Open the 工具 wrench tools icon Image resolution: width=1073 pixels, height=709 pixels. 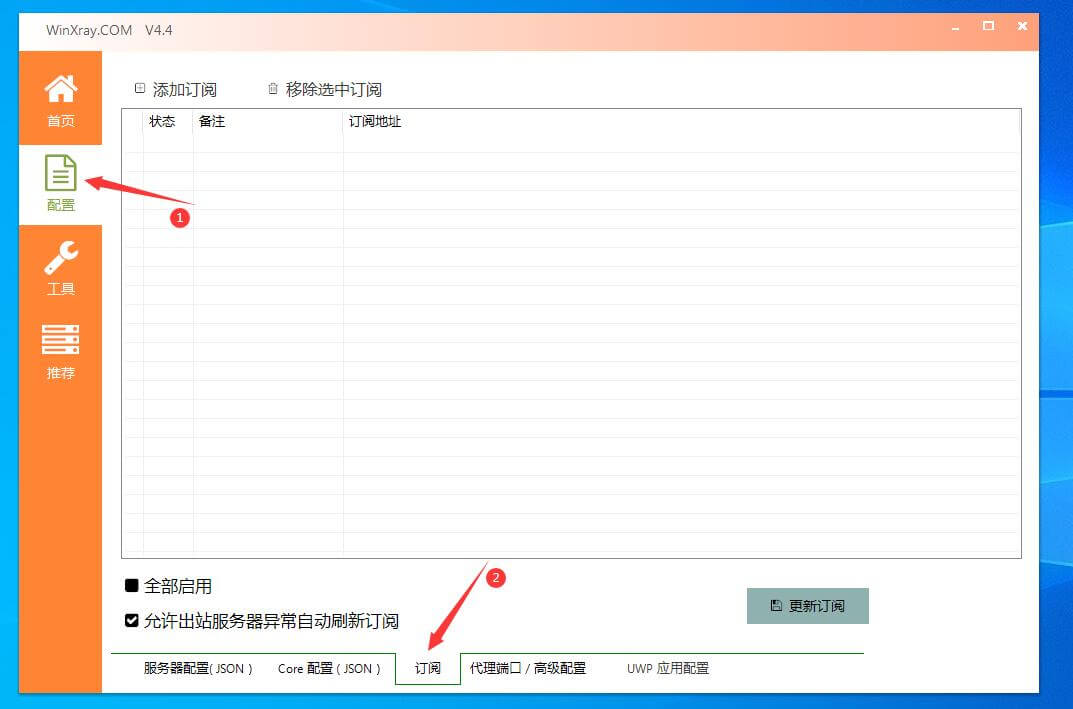(60, 268)
